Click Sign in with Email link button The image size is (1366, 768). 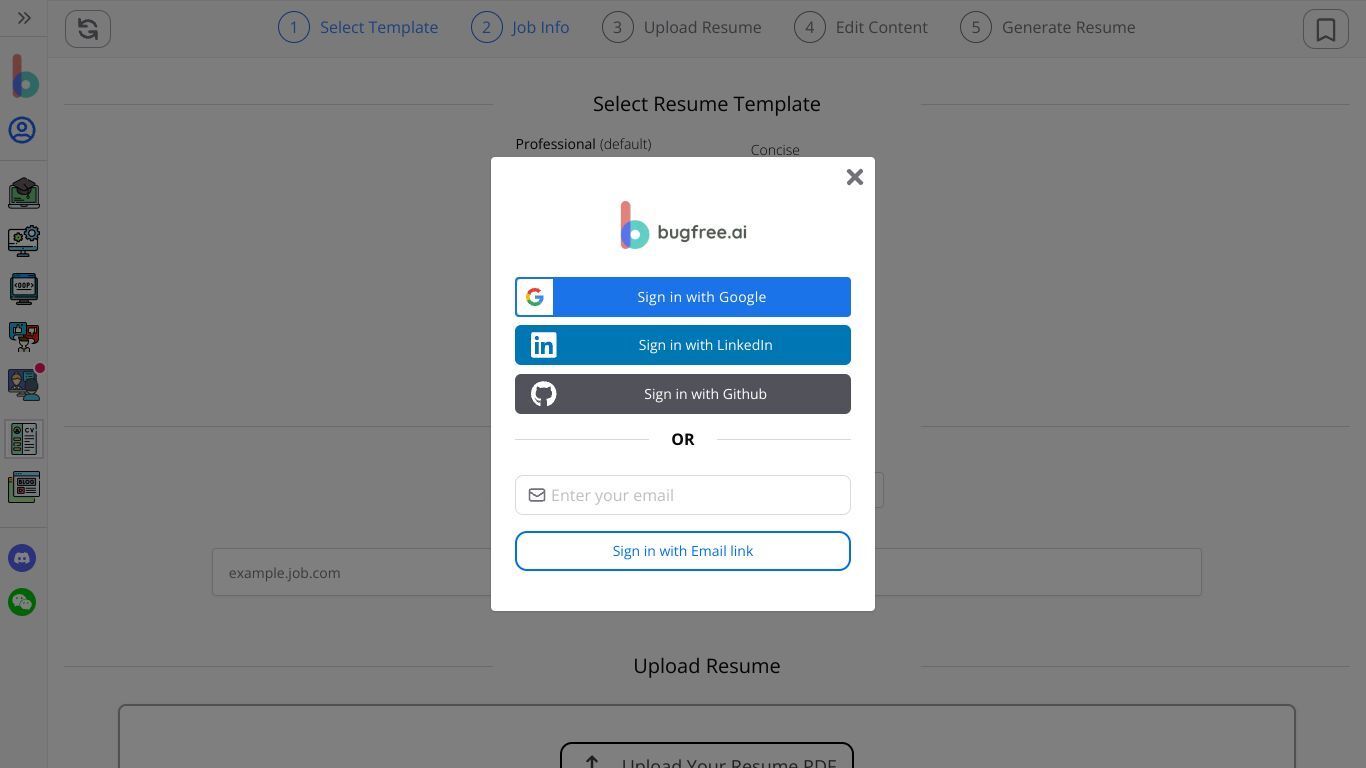click(x=683, y=551)
